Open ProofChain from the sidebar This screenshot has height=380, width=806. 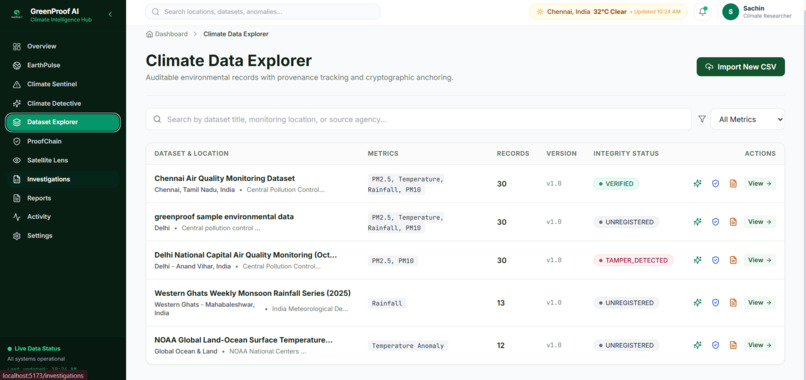63,141
